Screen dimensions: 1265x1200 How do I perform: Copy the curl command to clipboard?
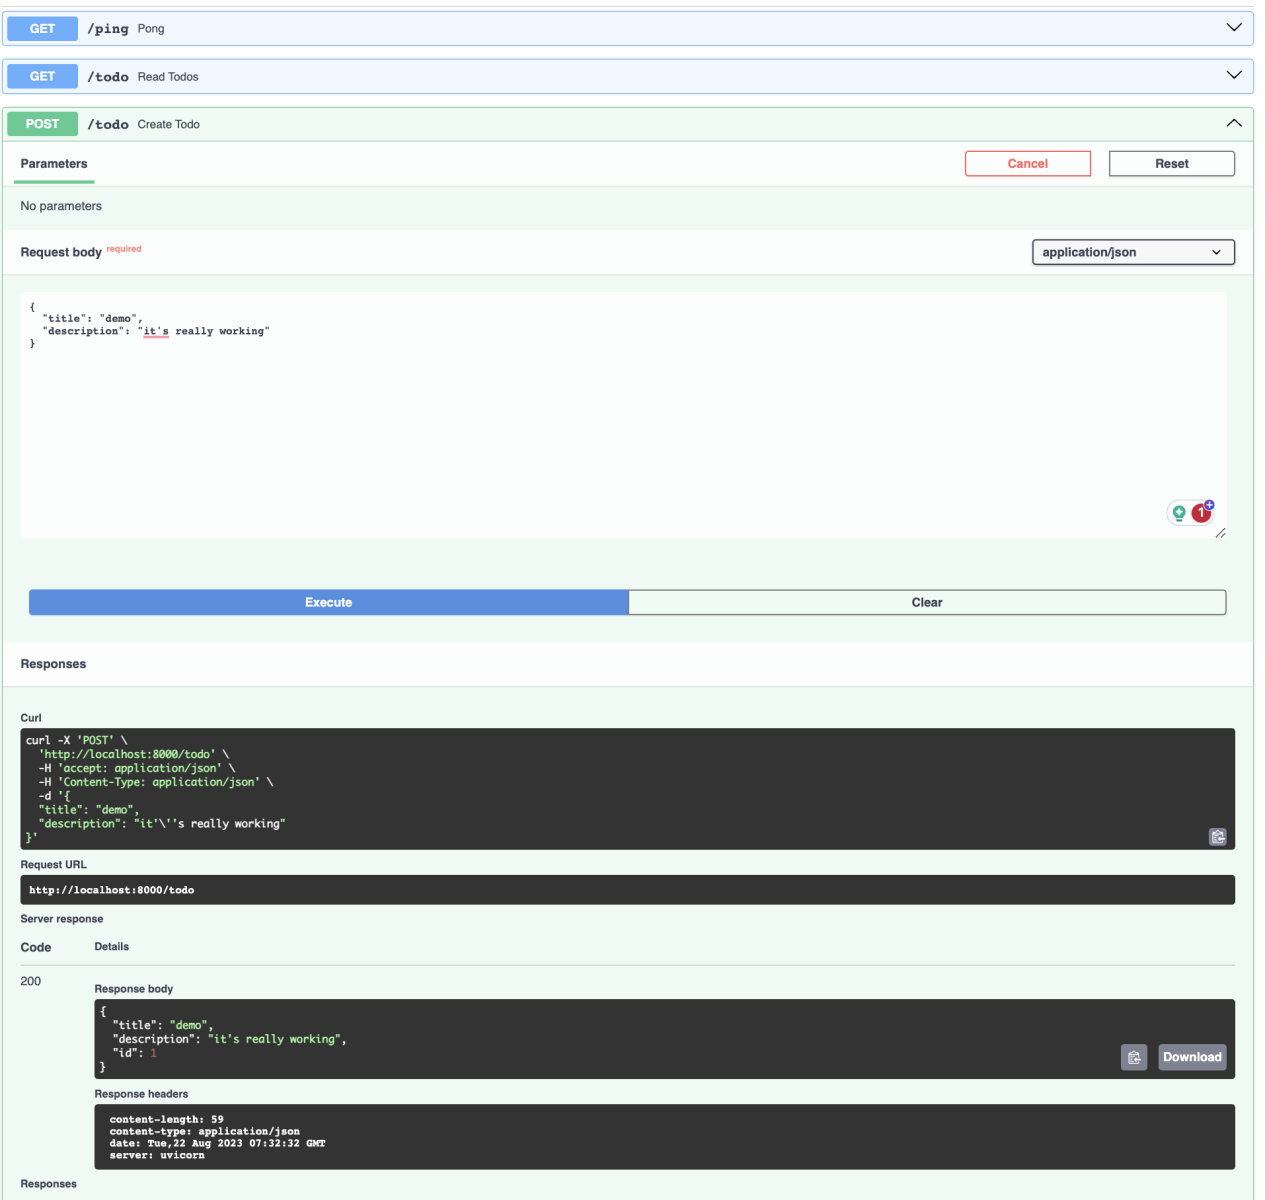(x=1217, y=837)
